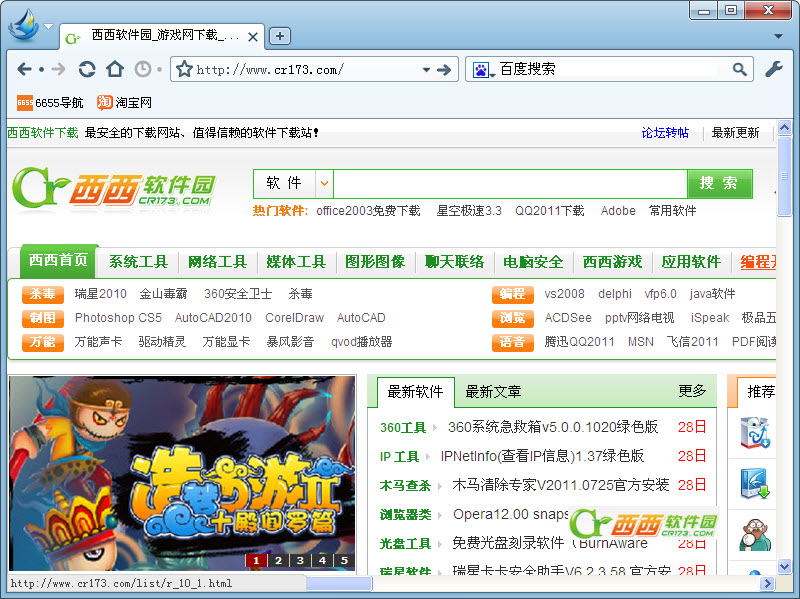Viewport: 800px width, 599px height.
Task: Open the 网络工具 navigation tab
Action: pyautogui.click(x=217, y=262)
